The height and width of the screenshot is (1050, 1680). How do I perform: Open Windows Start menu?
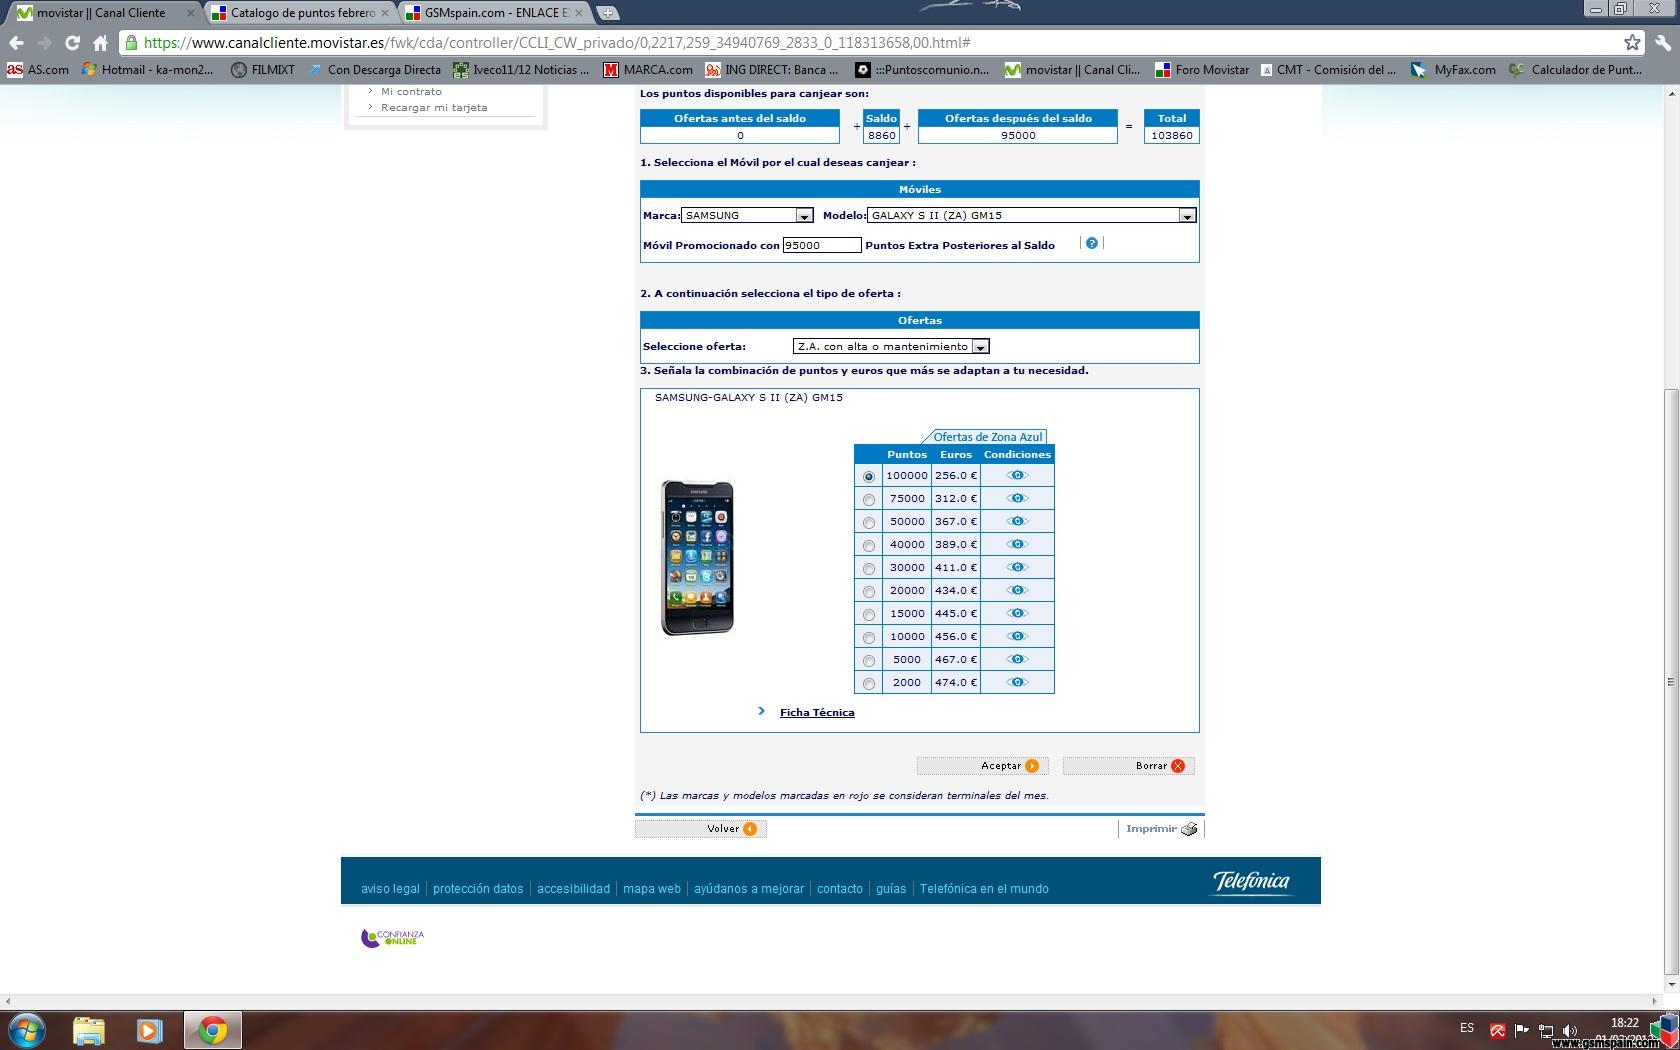(x=27, y=1030)
